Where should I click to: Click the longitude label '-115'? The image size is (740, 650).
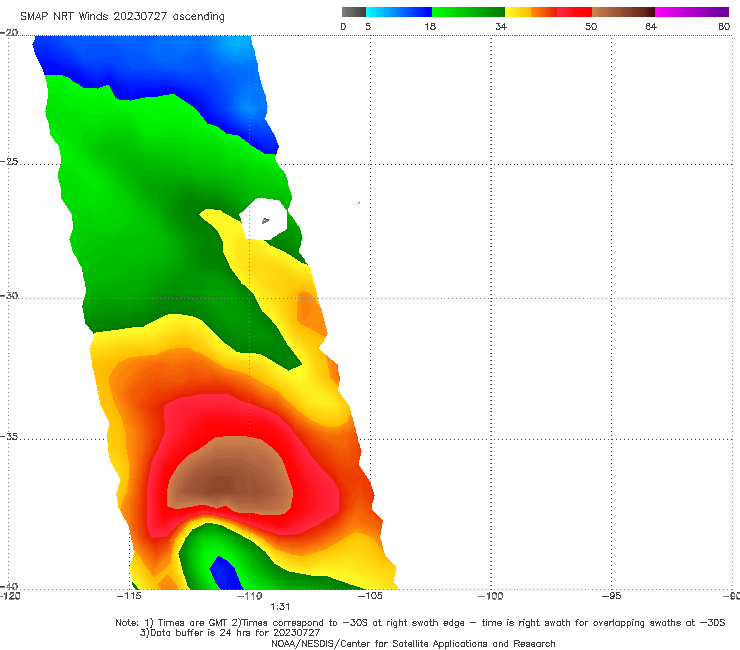point(129,596)
